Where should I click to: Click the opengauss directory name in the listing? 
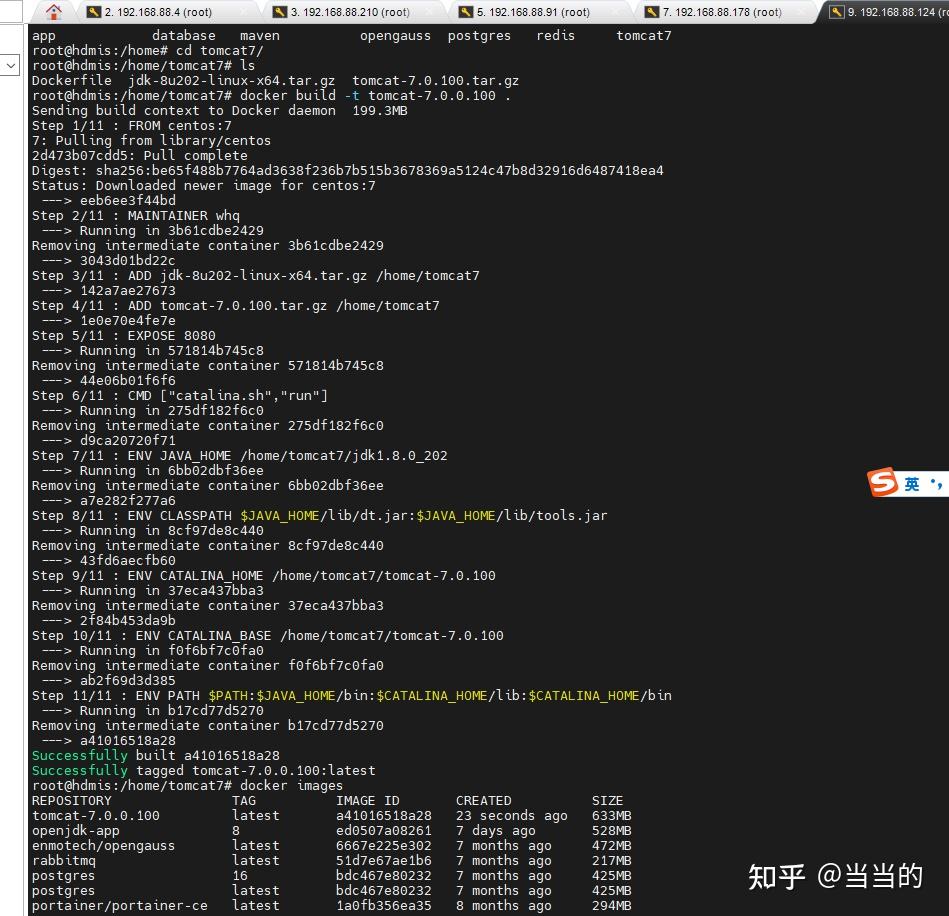394,35
